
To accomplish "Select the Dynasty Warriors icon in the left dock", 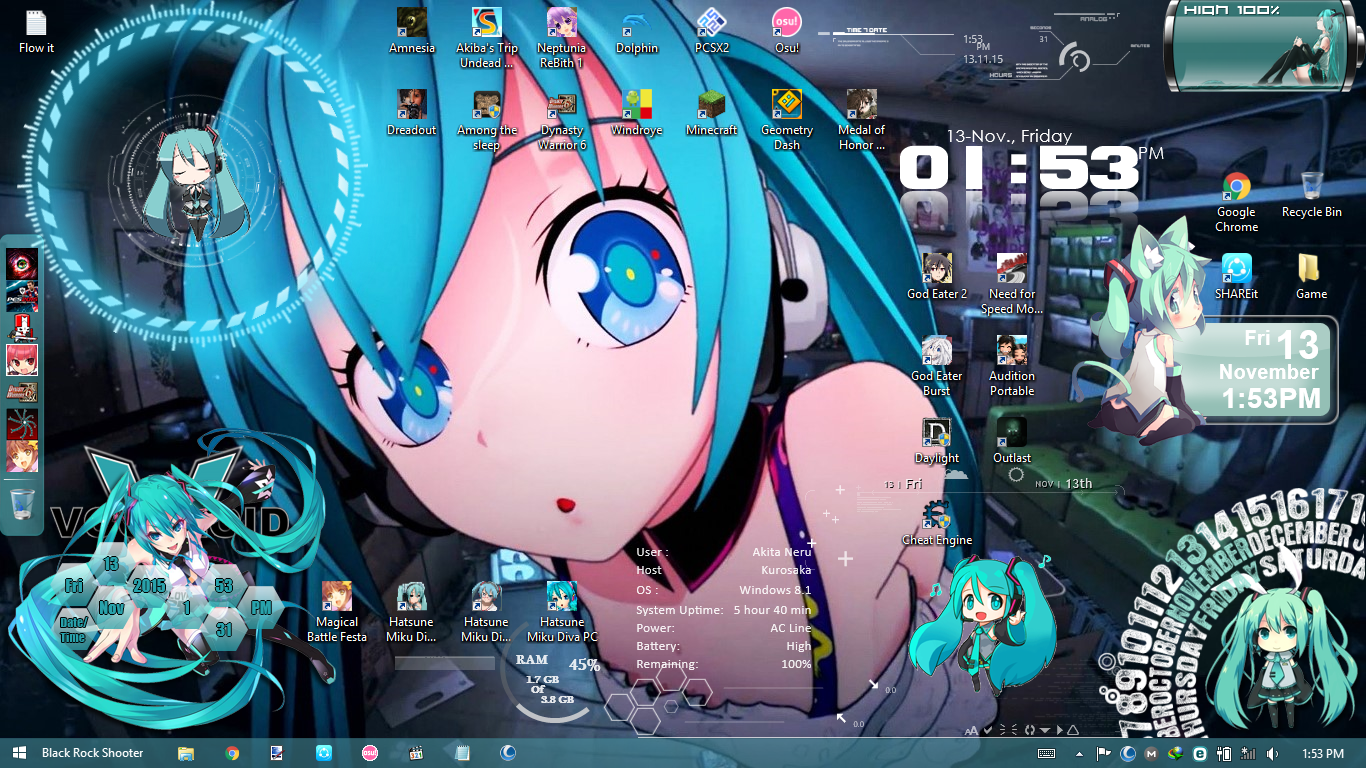I will [22, 391].
